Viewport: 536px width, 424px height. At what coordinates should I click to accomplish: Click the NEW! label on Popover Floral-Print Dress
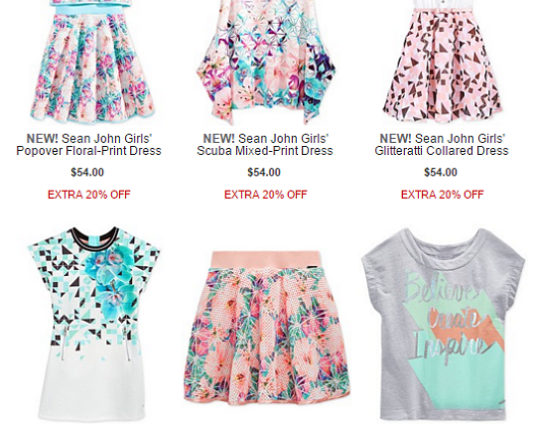pos(42,138)
